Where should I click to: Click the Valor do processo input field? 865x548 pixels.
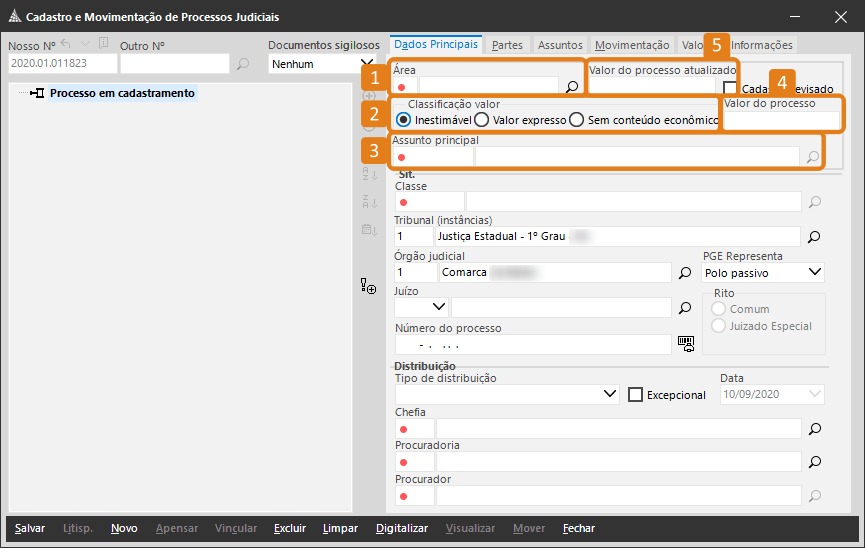[781, 120]
